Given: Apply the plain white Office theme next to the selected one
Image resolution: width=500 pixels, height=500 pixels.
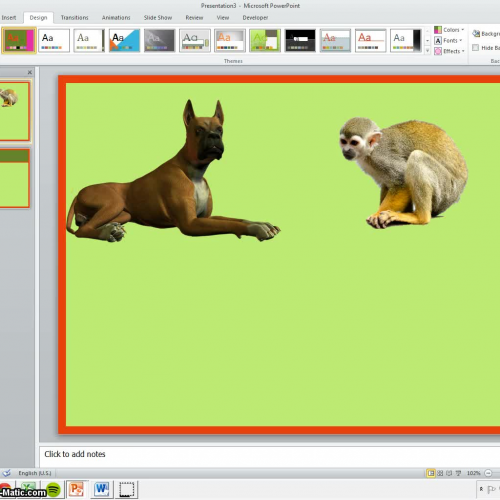Looking at the screenshot, I should (54, 40).
